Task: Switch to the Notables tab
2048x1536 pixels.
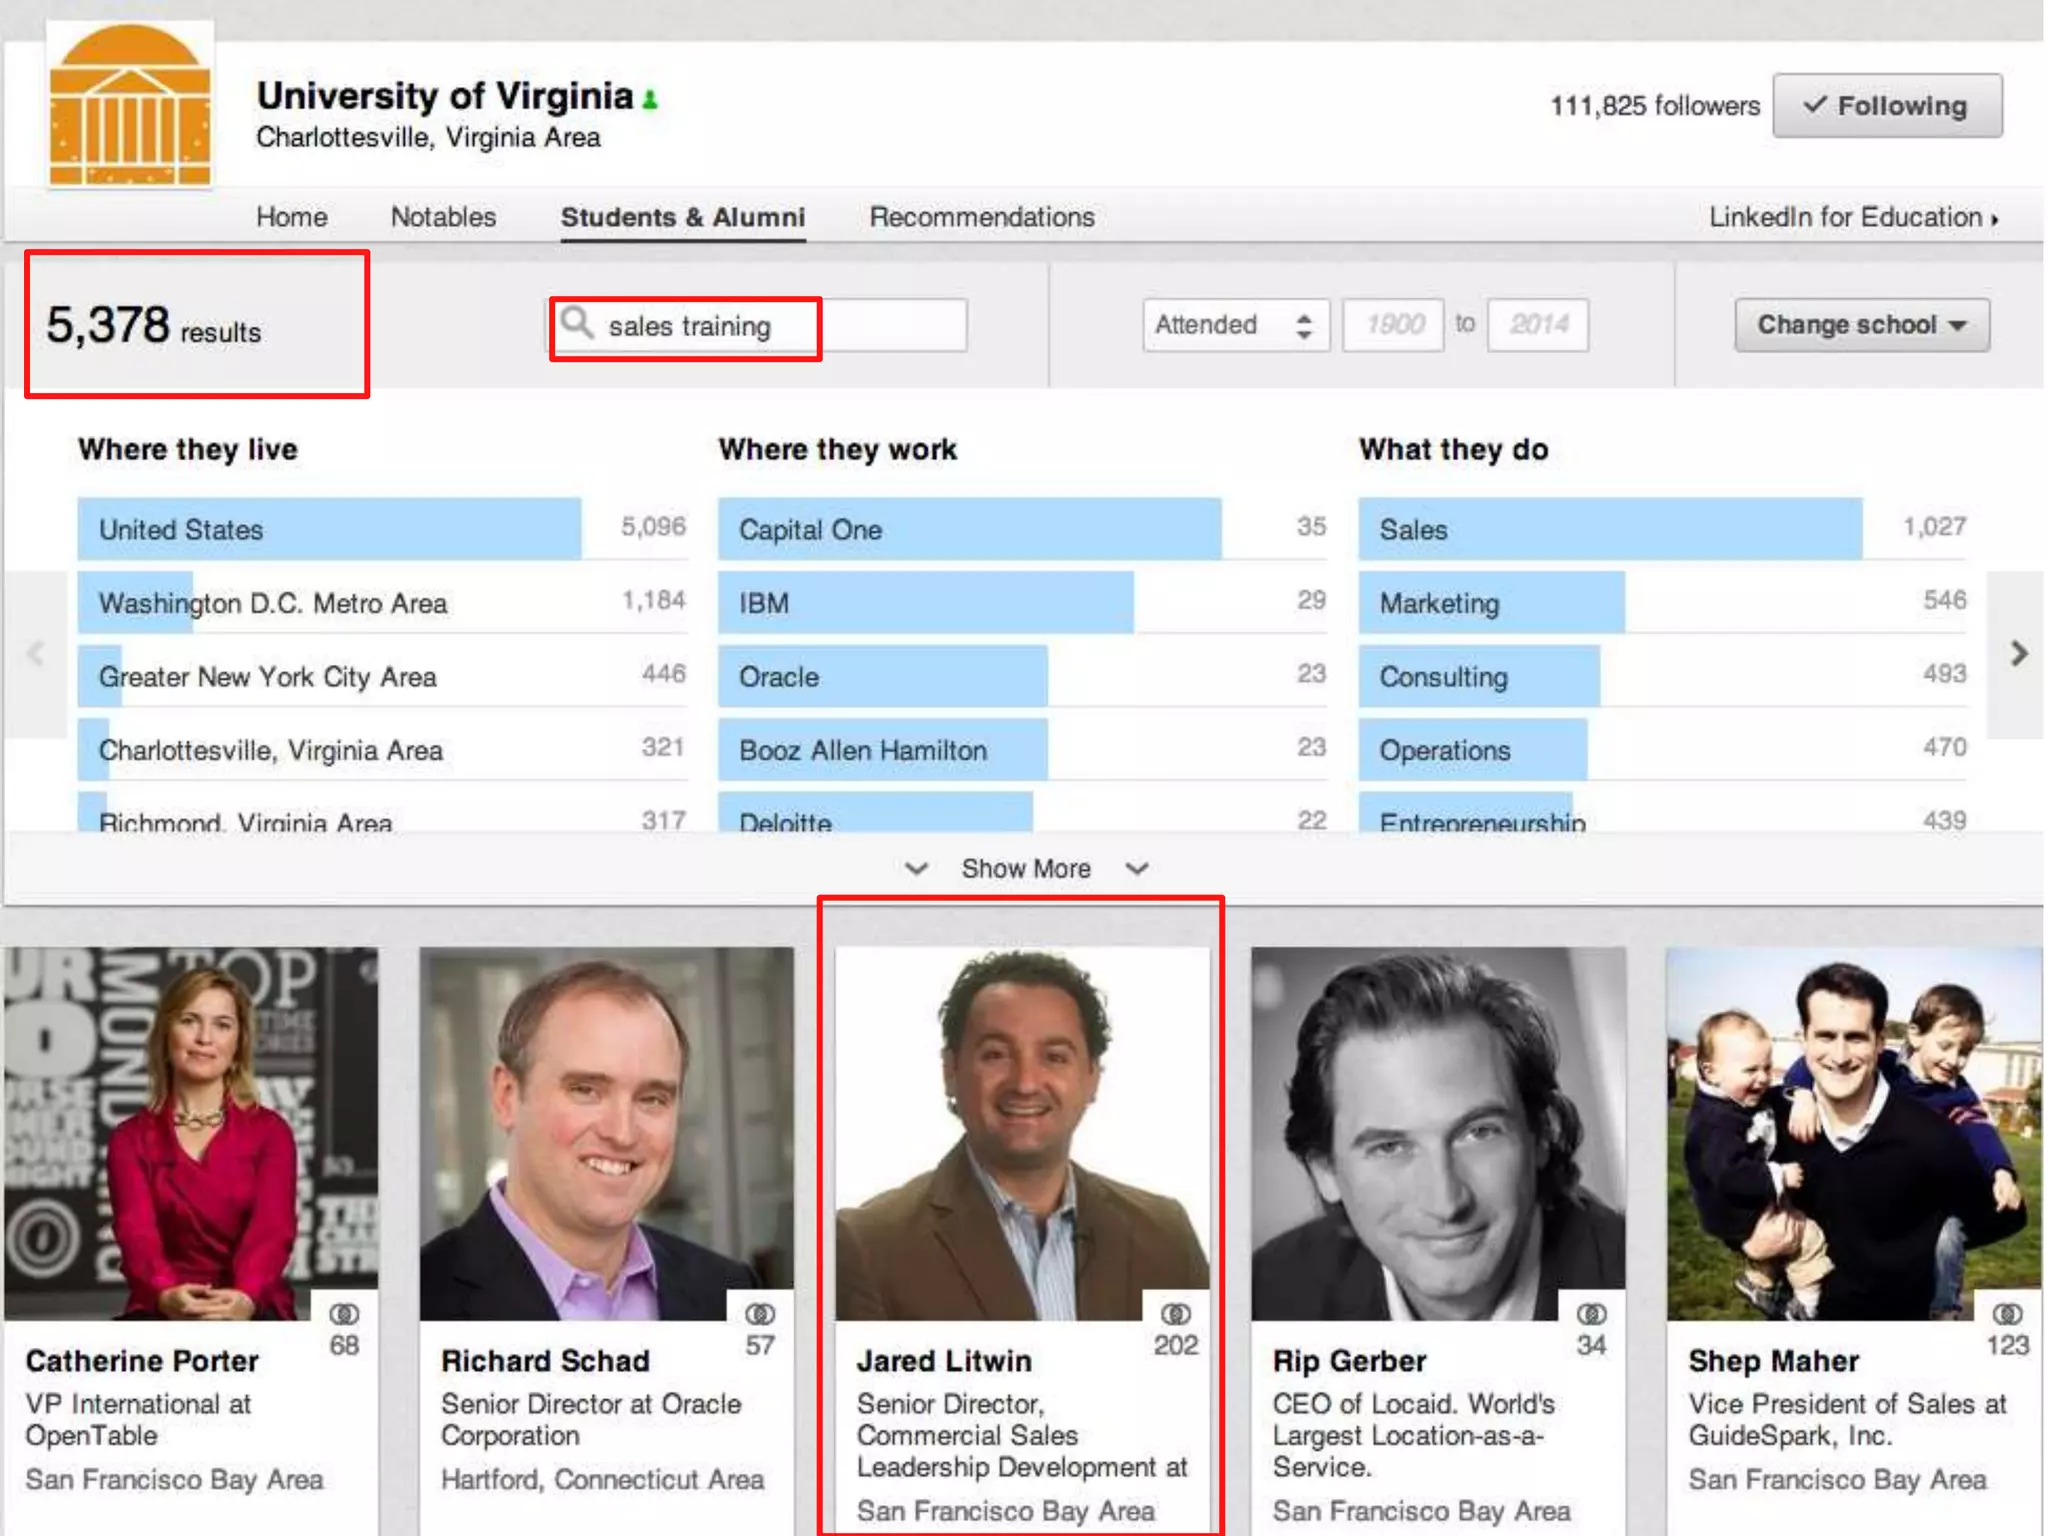Action: tap(443, 217)
